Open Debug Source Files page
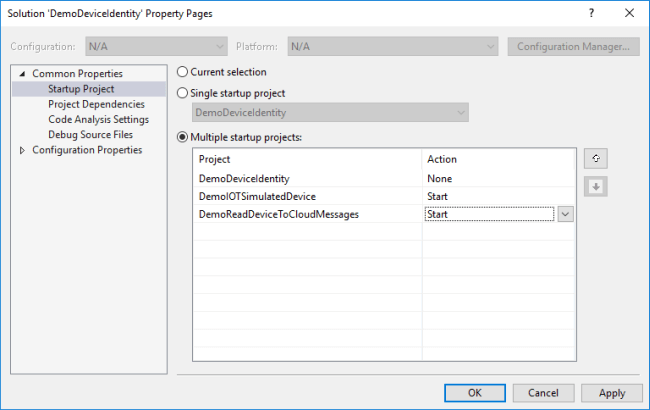Image resolution: width=650 pixels, height=410 pixels. point(90,134)
